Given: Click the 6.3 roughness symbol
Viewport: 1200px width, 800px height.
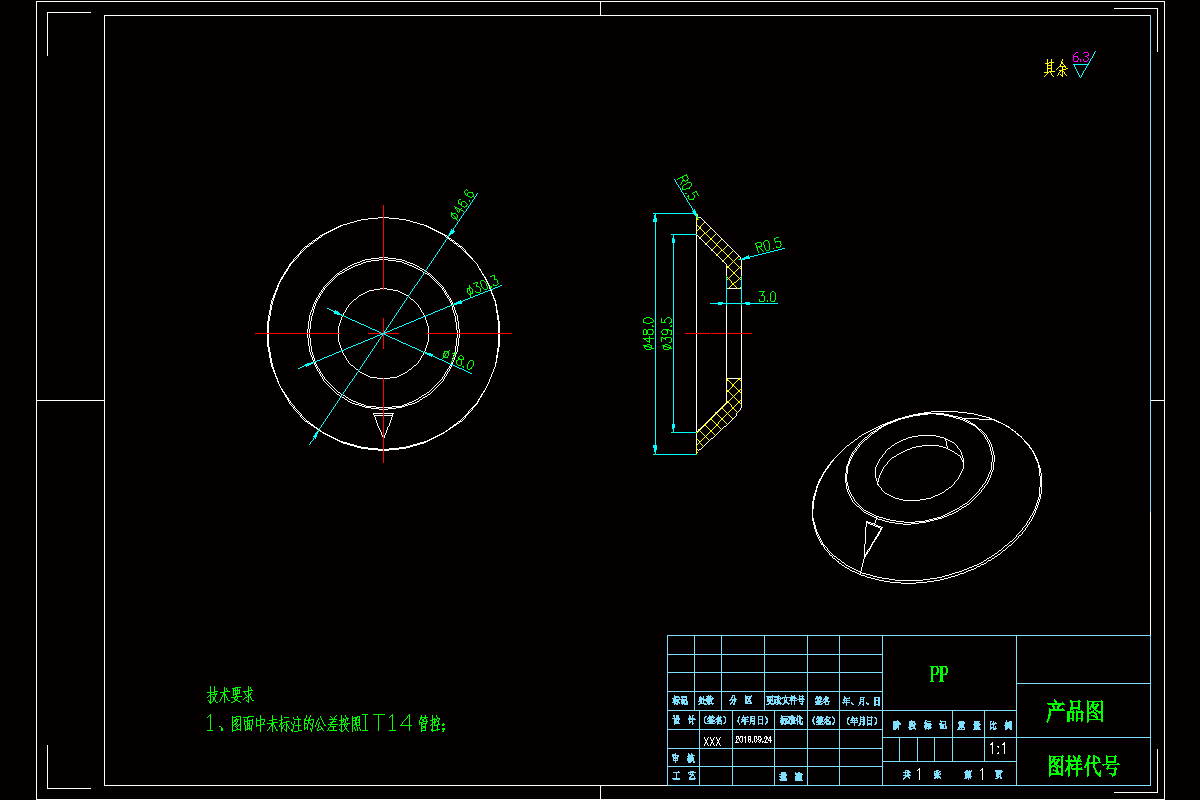Looking at the screenshot, I should pos(1083,65).
